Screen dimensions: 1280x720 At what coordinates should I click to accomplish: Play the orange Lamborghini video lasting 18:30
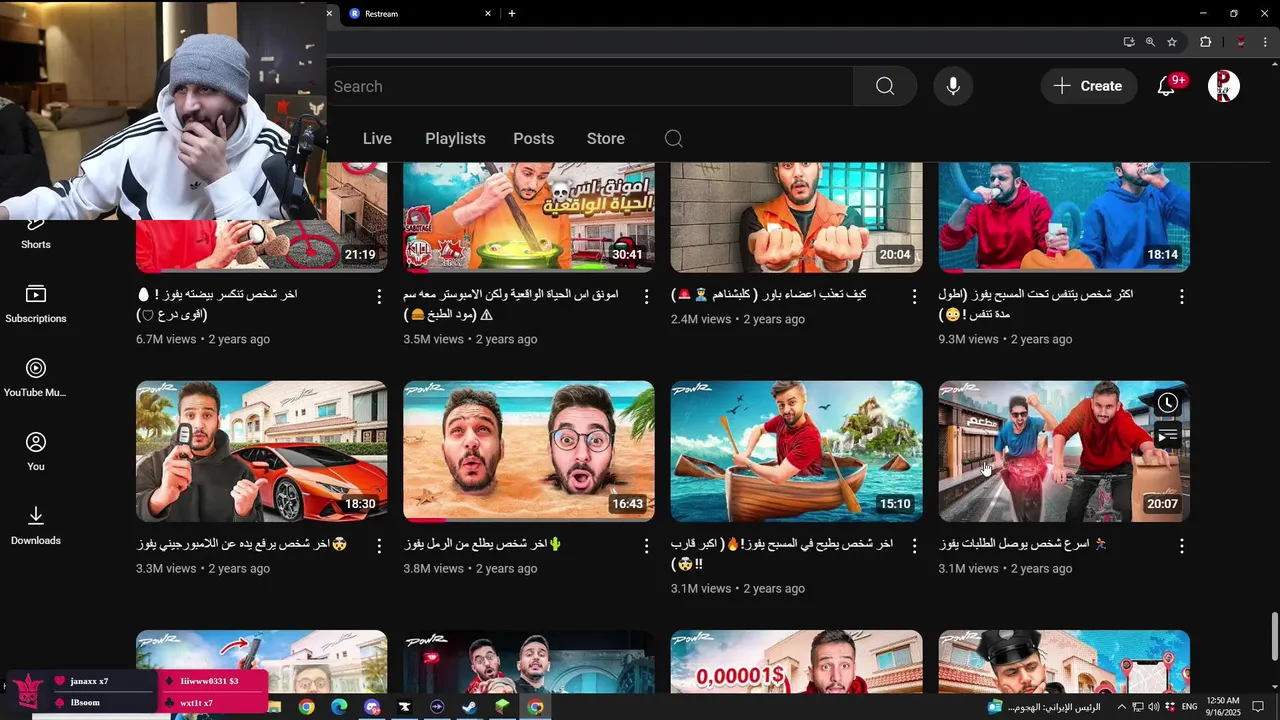(x=262, y=451)
